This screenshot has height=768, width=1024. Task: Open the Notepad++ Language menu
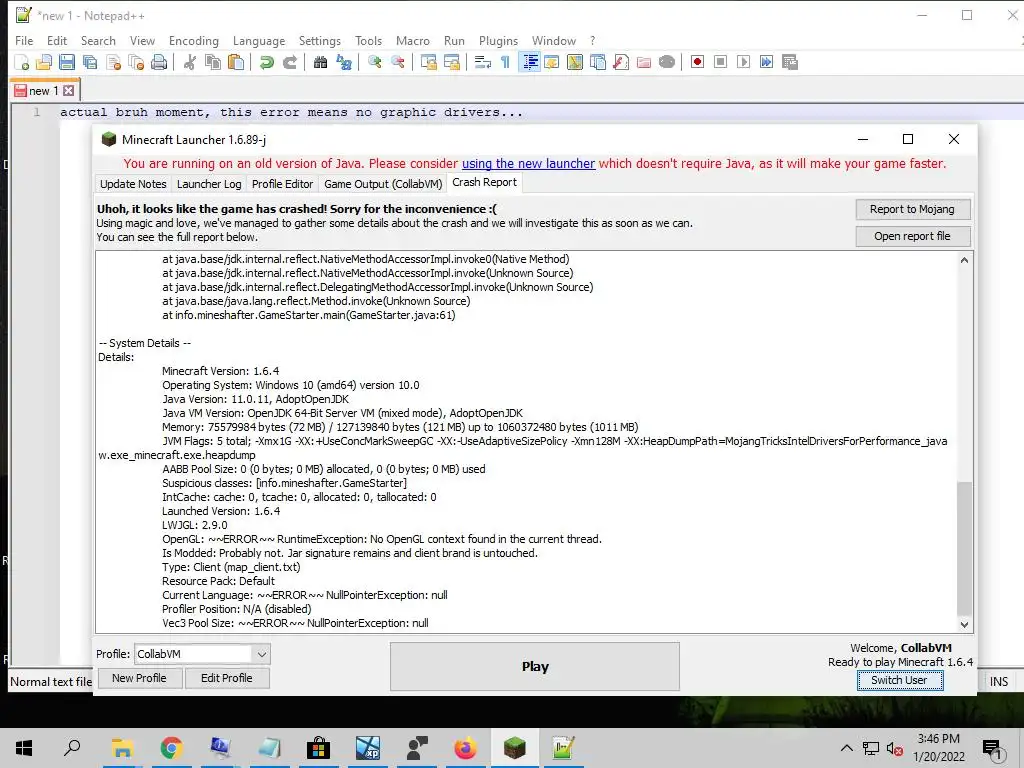(259, 40)
